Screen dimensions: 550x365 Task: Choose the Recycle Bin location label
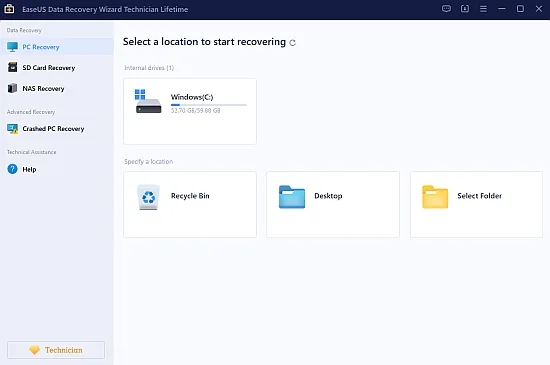point(190,196)
